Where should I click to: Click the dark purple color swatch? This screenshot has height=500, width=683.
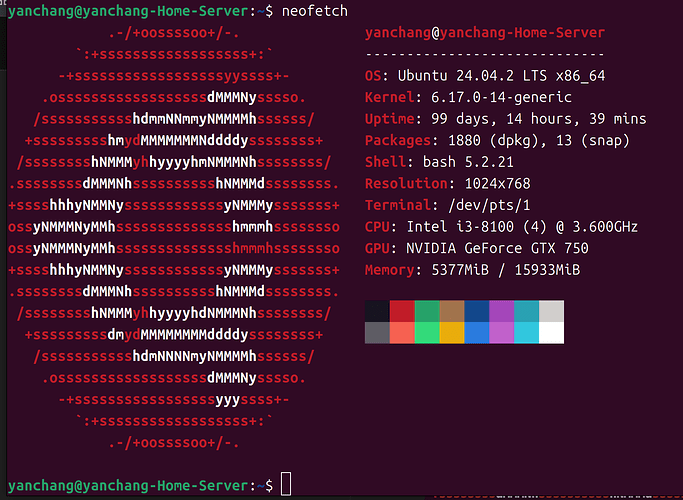[501, 311]
